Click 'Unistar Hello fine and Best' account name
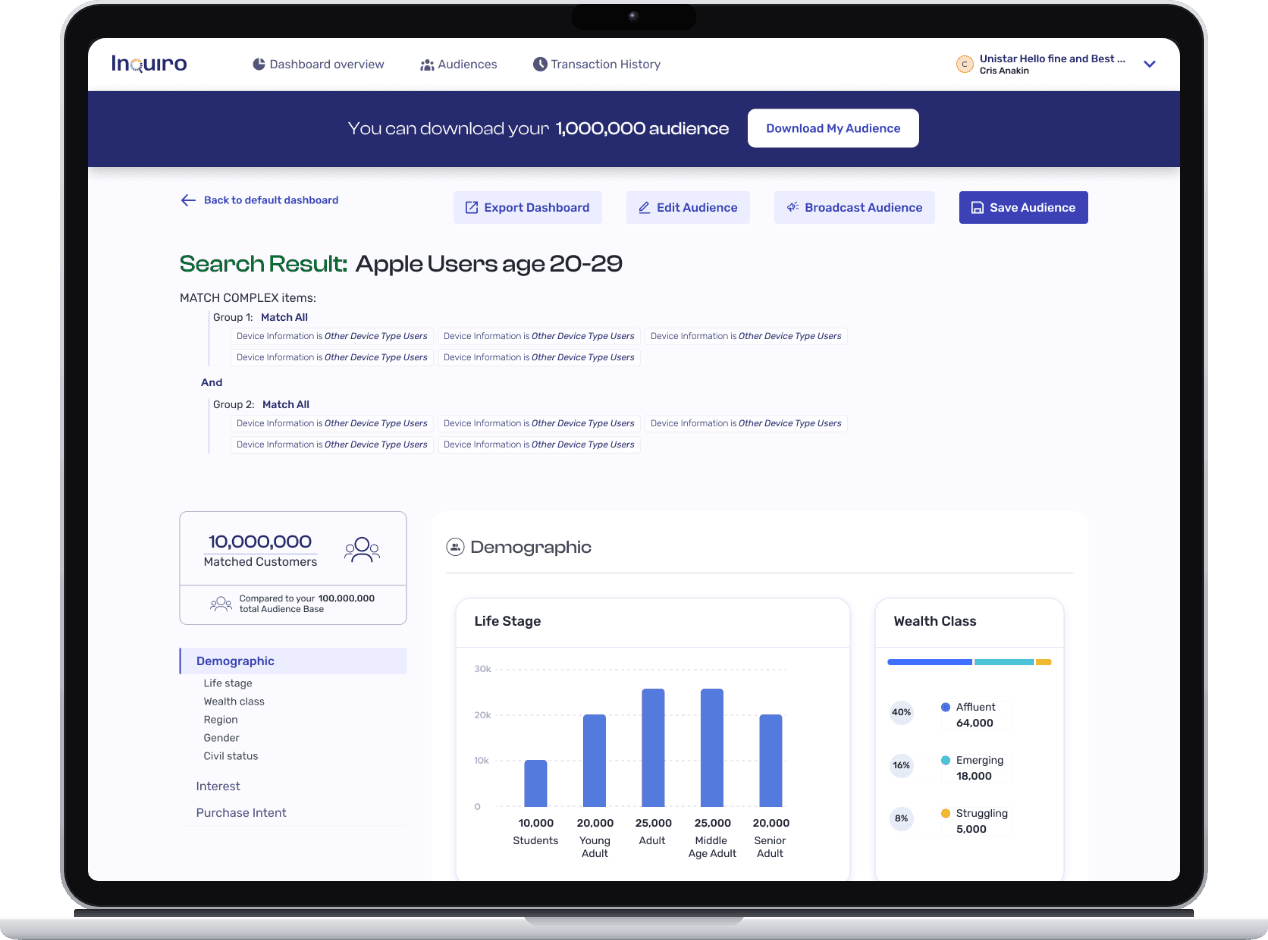1268x940 pixels. point(1053,59)
